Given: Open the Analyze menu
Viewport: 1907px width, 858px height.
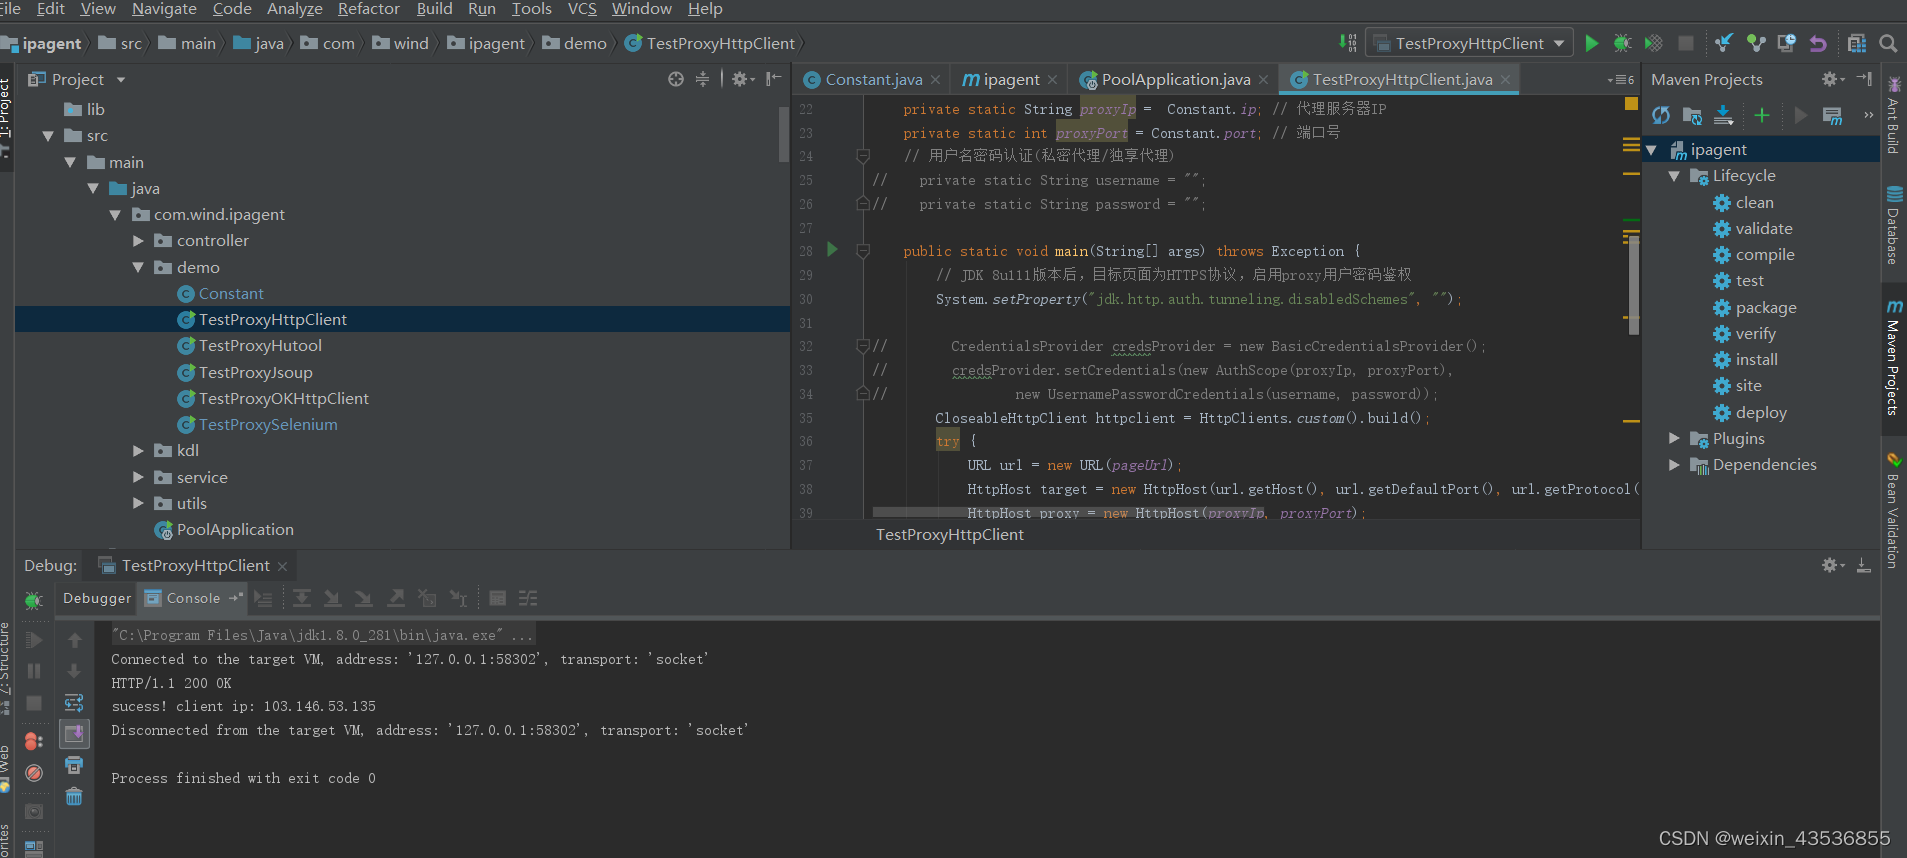Looking at the screenshot, I should 295,9.
